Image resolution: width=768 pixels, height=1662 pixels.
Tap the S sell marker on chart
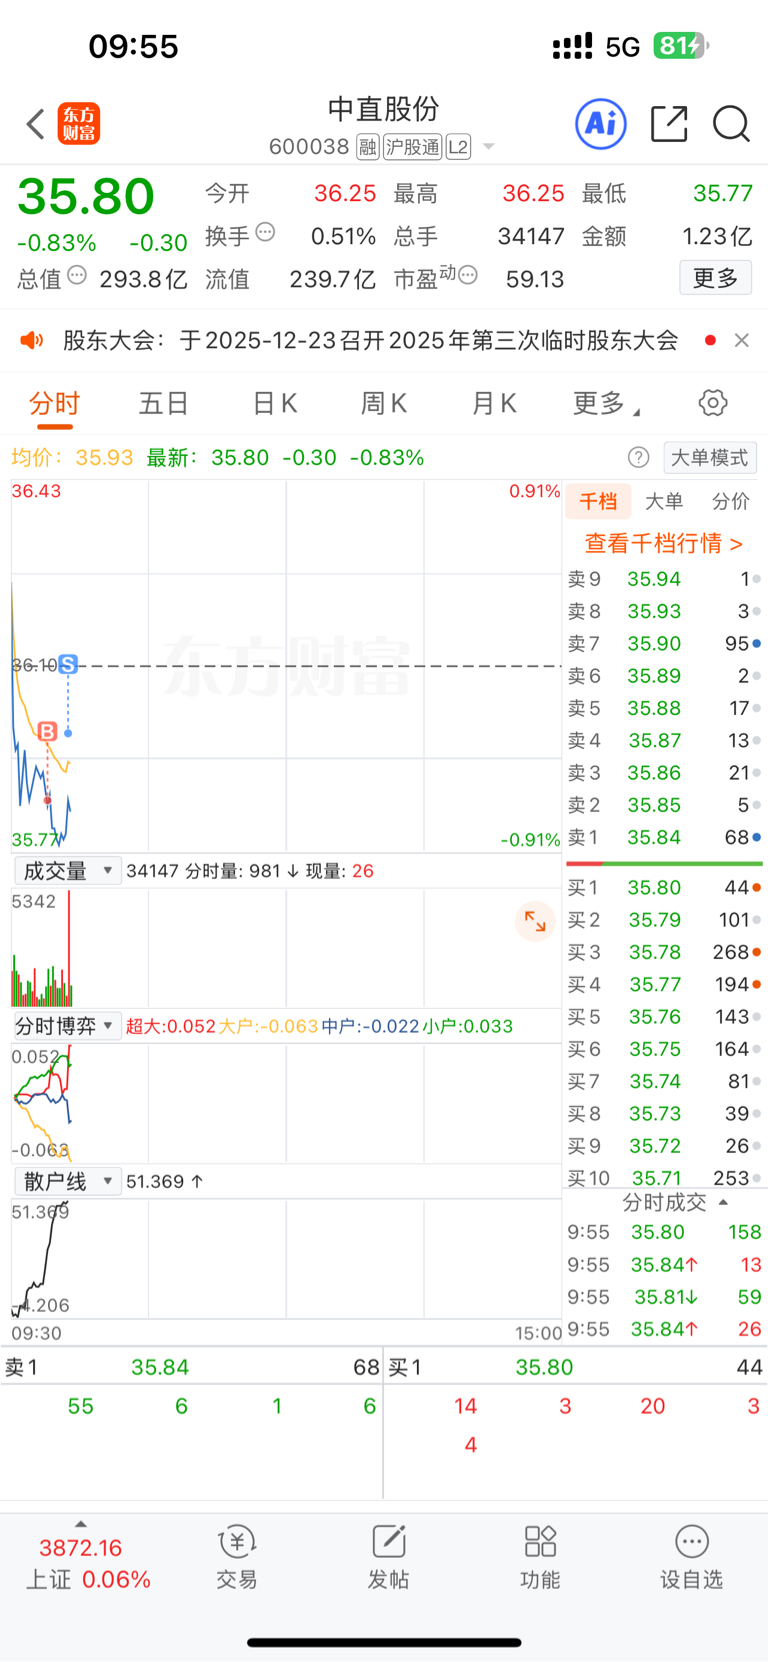[68, 665]
